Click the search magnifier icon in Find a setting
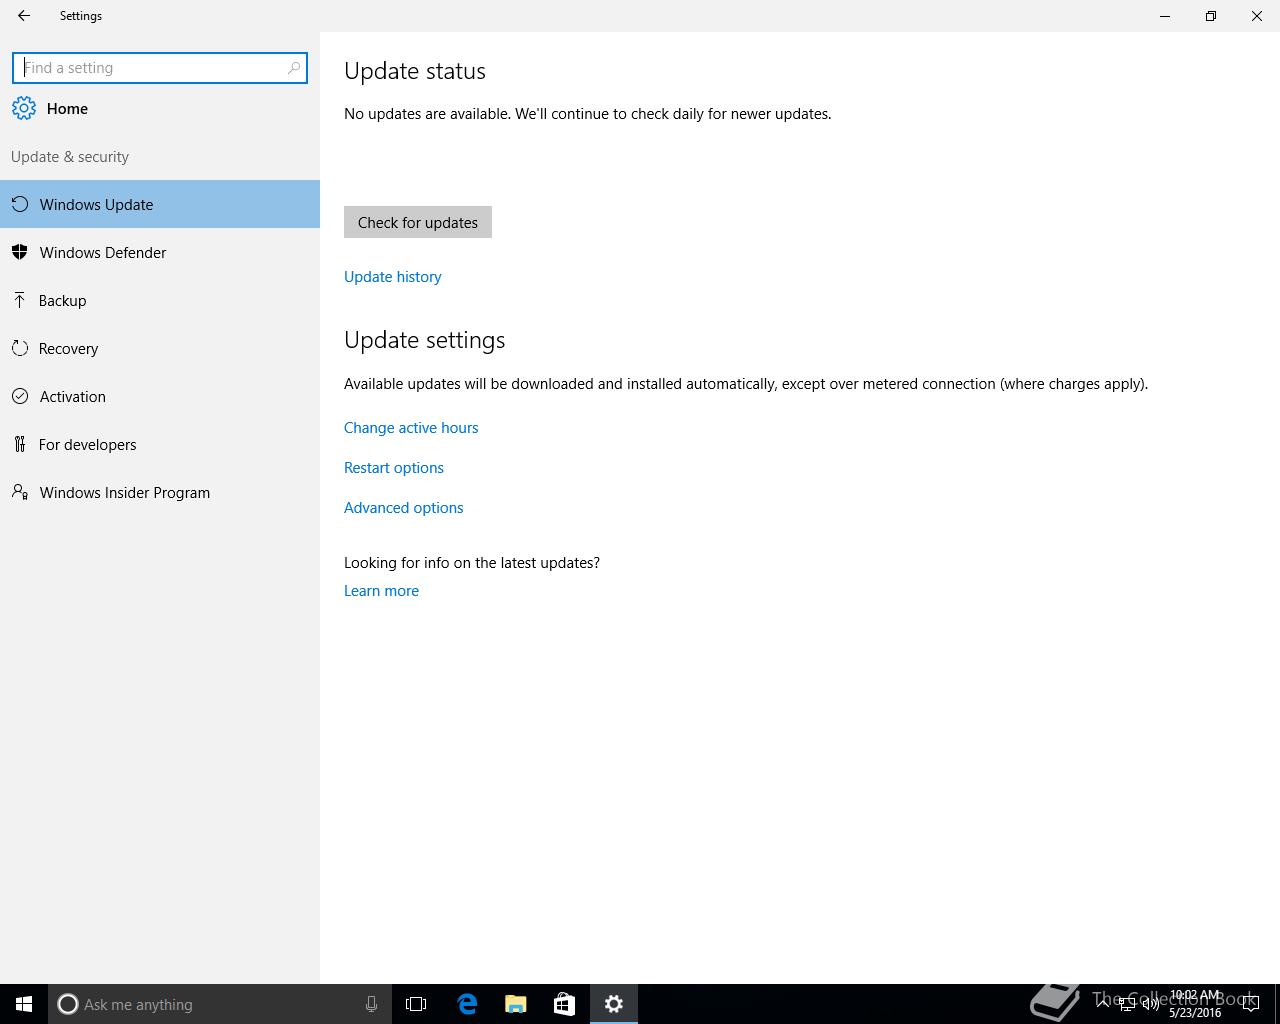 click(294, 68)
